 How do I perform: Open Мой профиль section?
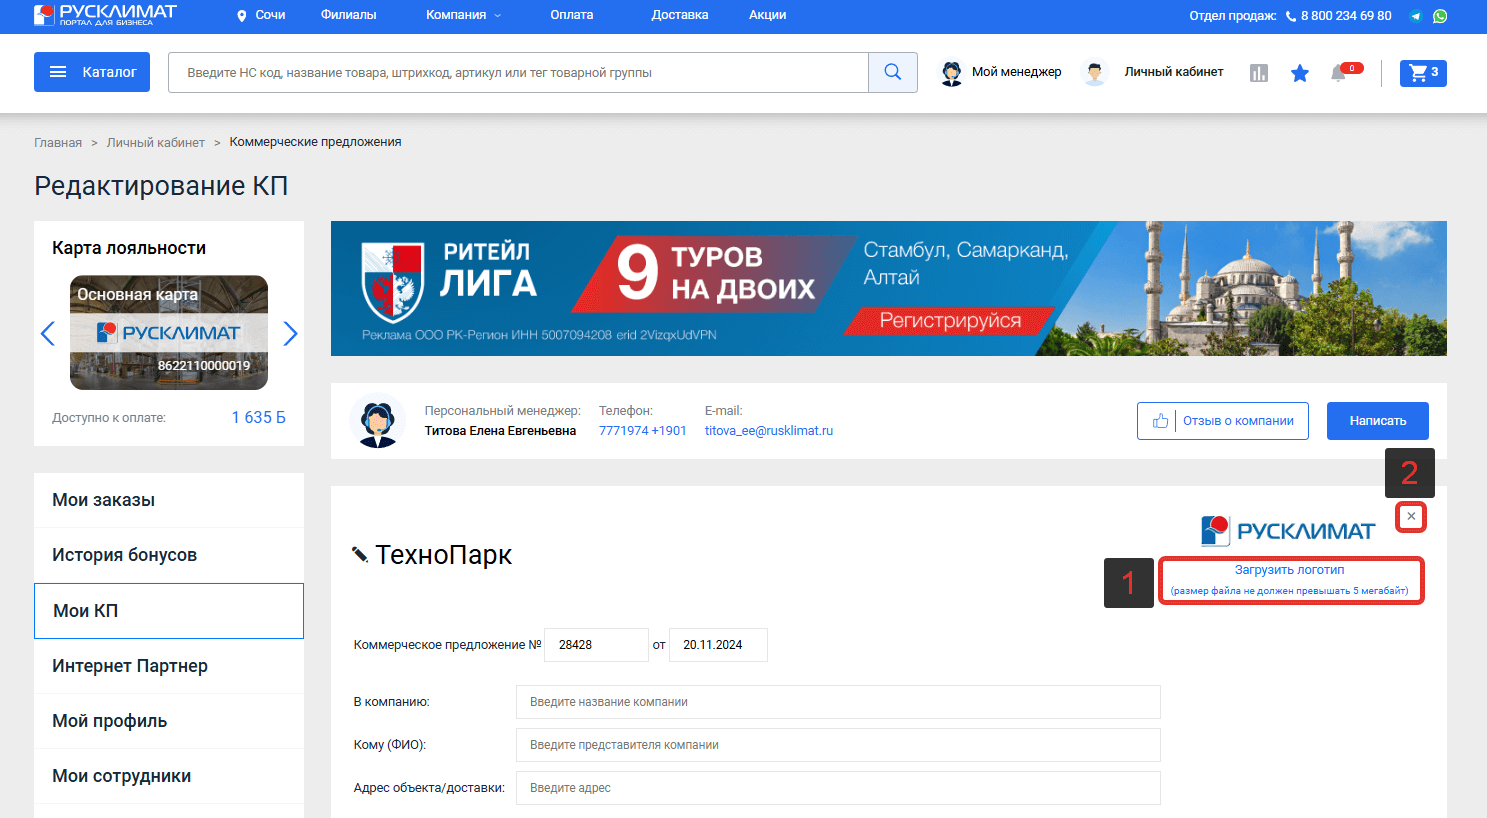169,721
